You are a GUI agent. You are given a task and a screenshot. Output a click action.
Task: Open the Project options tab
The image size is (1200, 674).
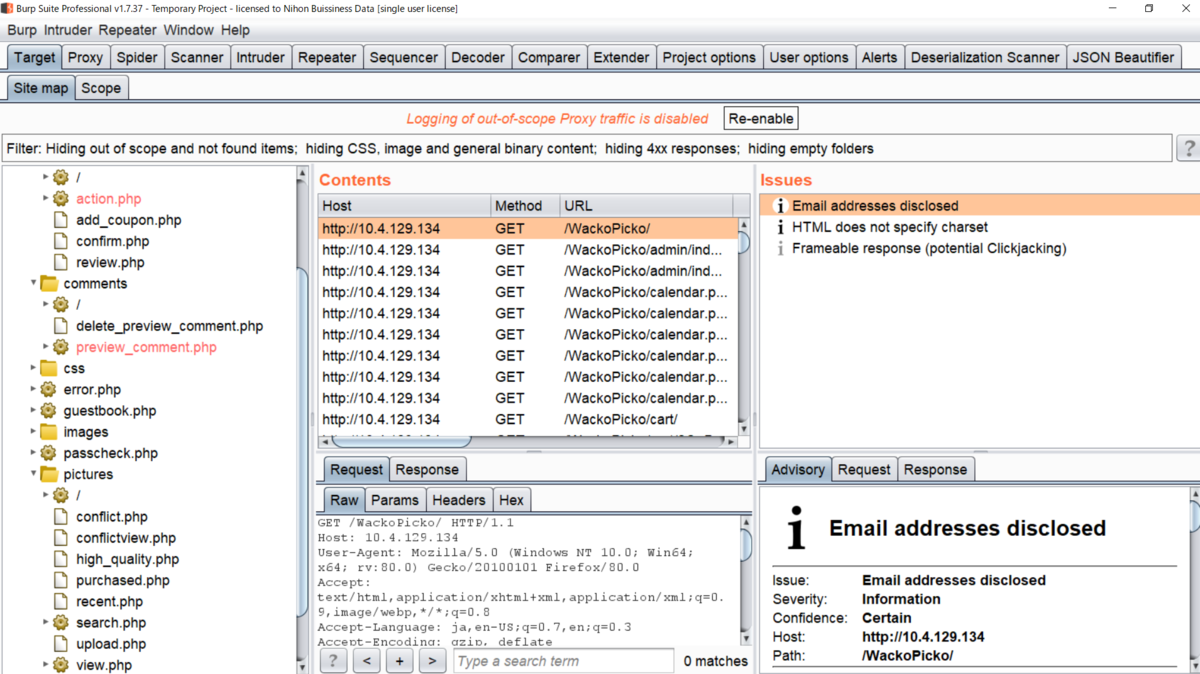tap(709, 57)
